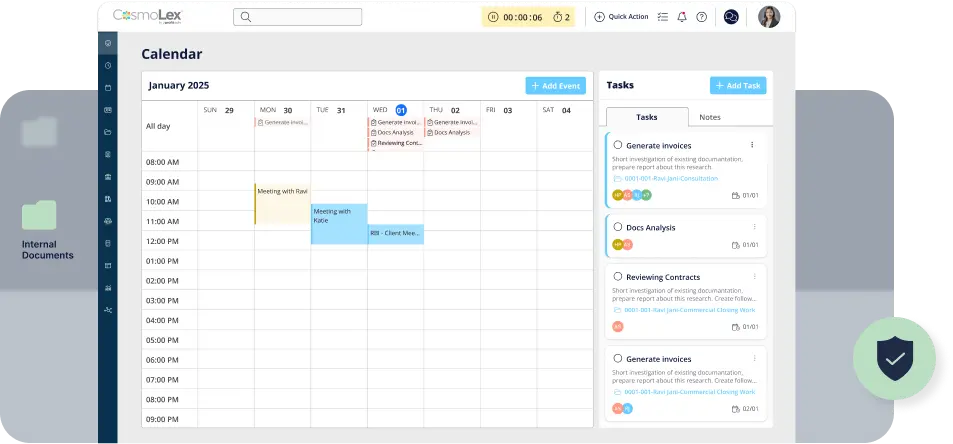Open the bank building icon in sidebar

click(108, 177)
